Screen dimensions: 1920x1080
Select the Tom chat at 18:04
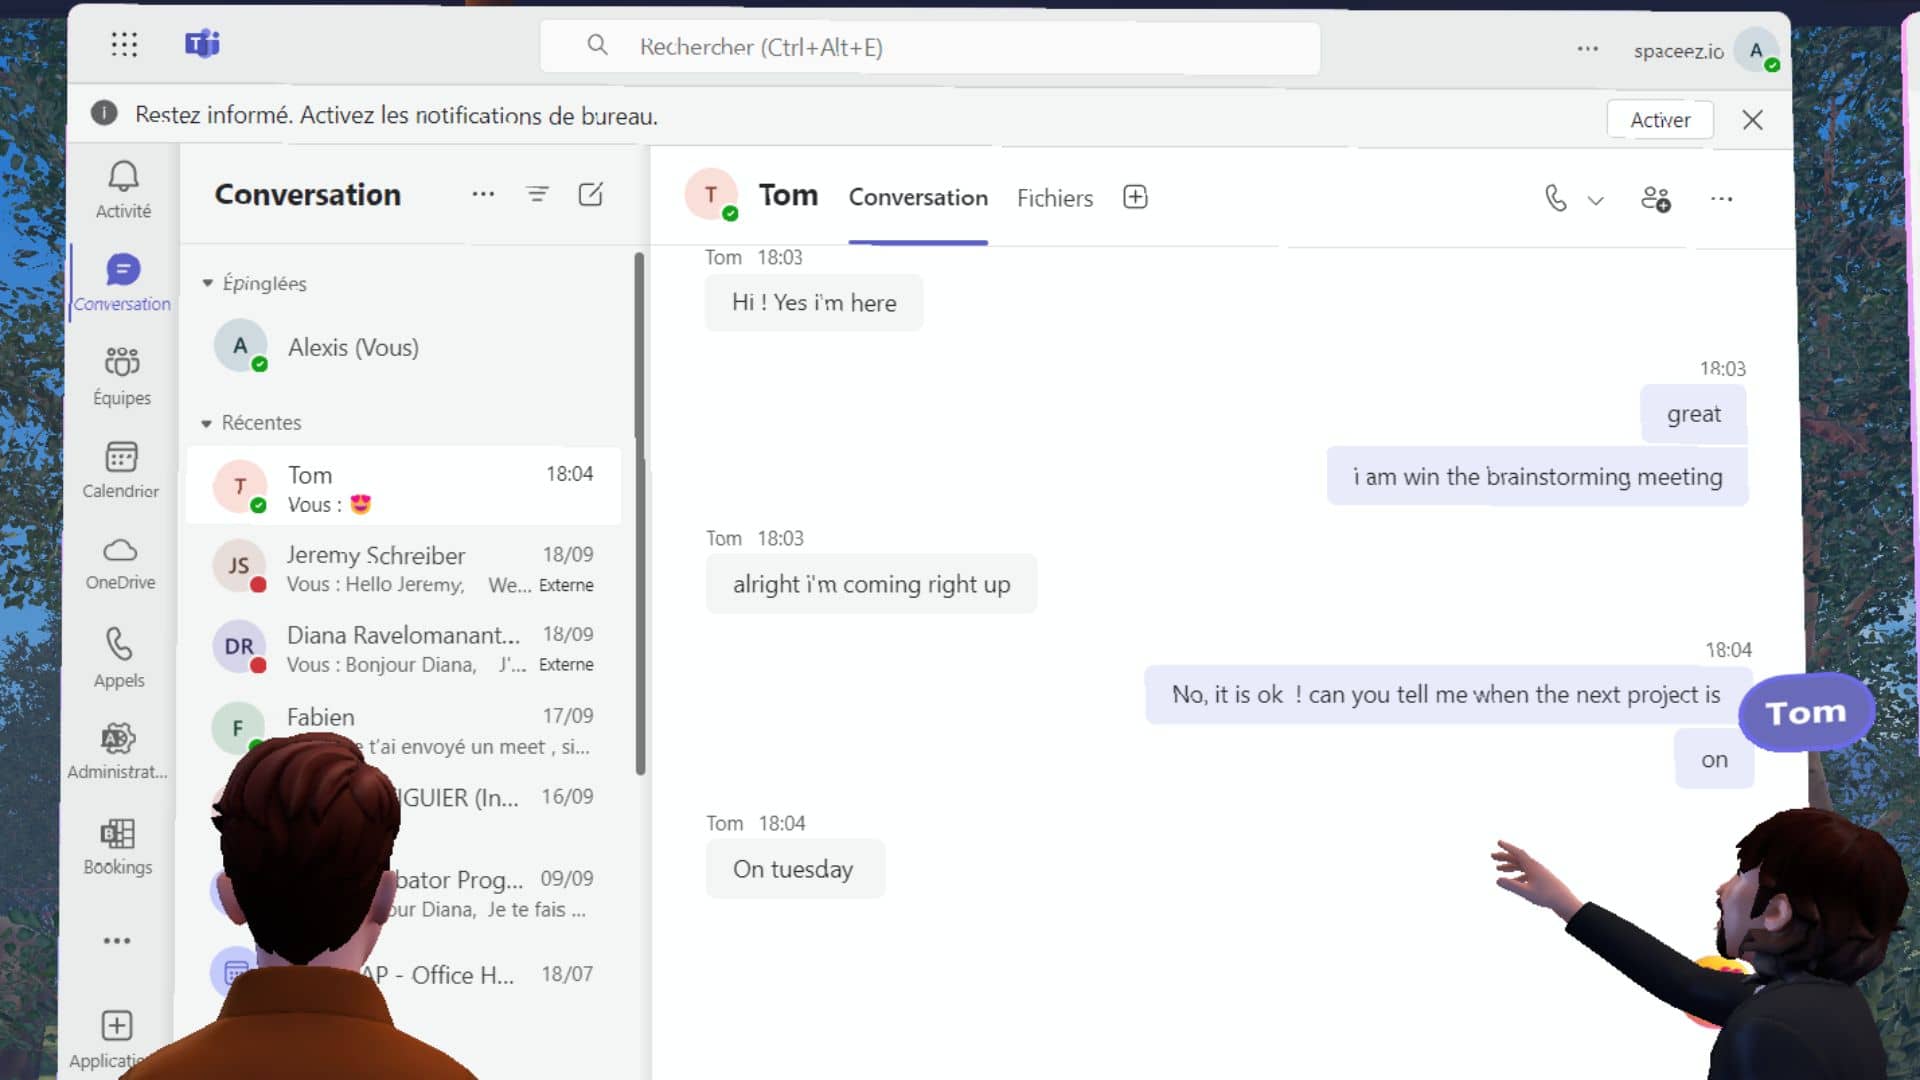pos(403,487)
